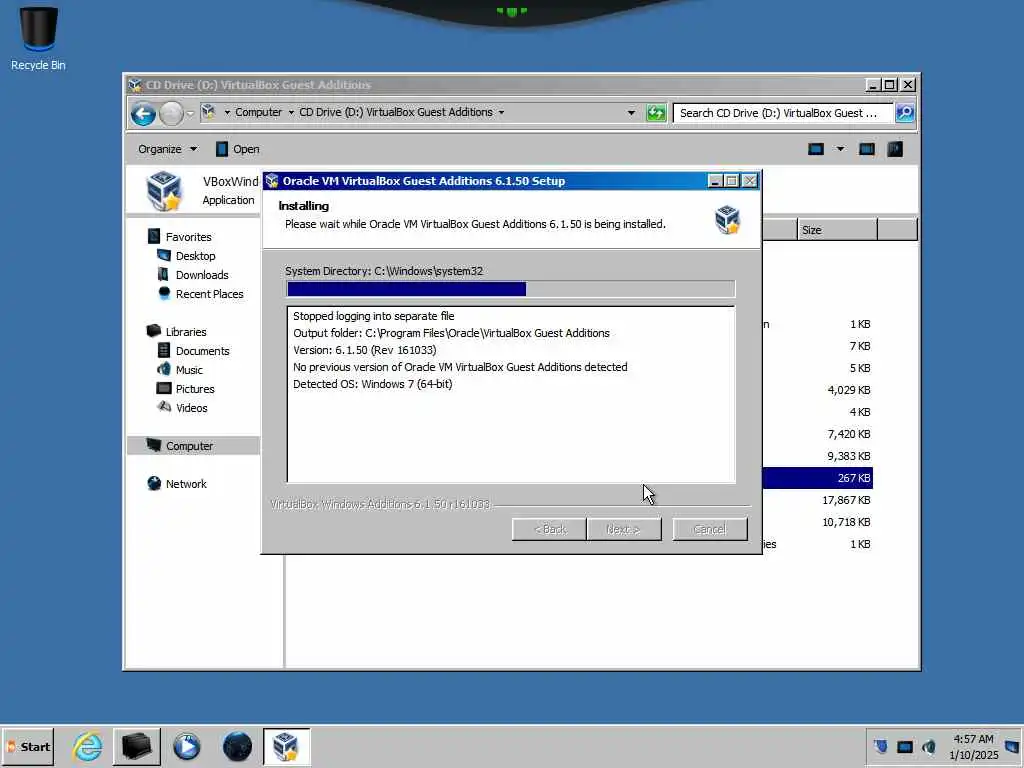
Task: Open the Start menu
Action: click(28, 747)
